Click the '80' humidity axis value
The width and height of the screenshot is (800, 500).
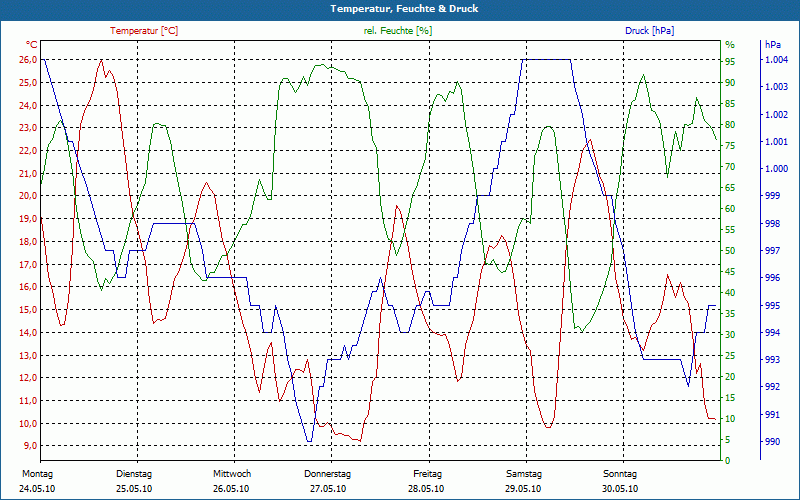coord(730,125)
